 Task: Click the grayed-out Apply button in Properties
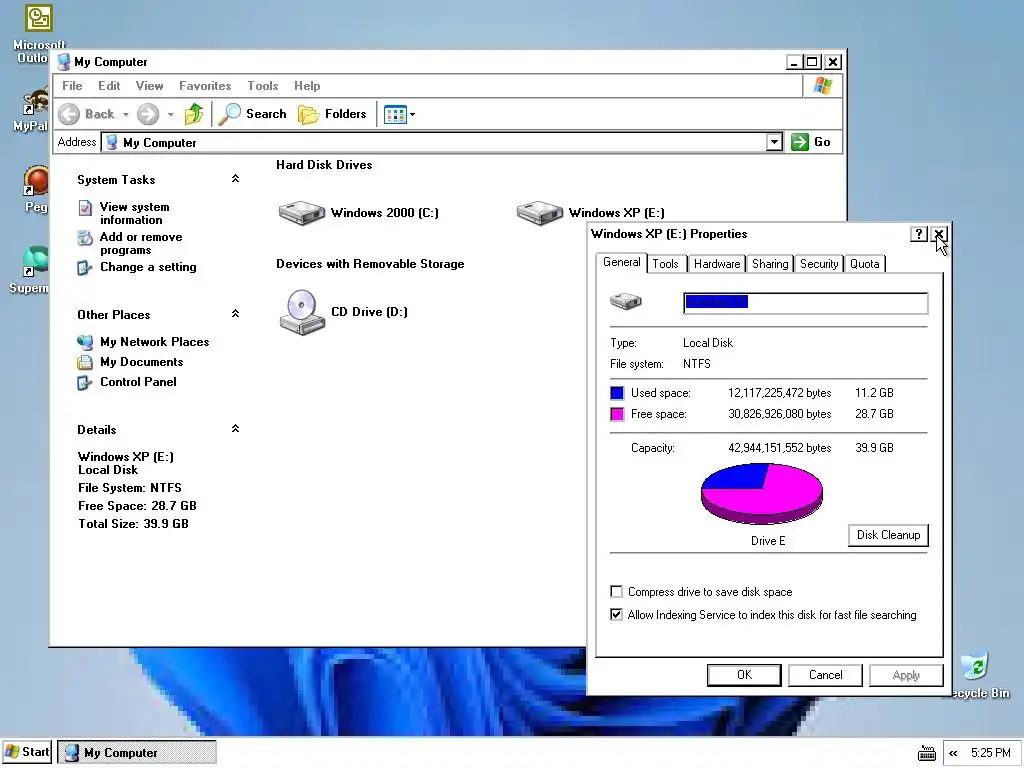(906, 675)
